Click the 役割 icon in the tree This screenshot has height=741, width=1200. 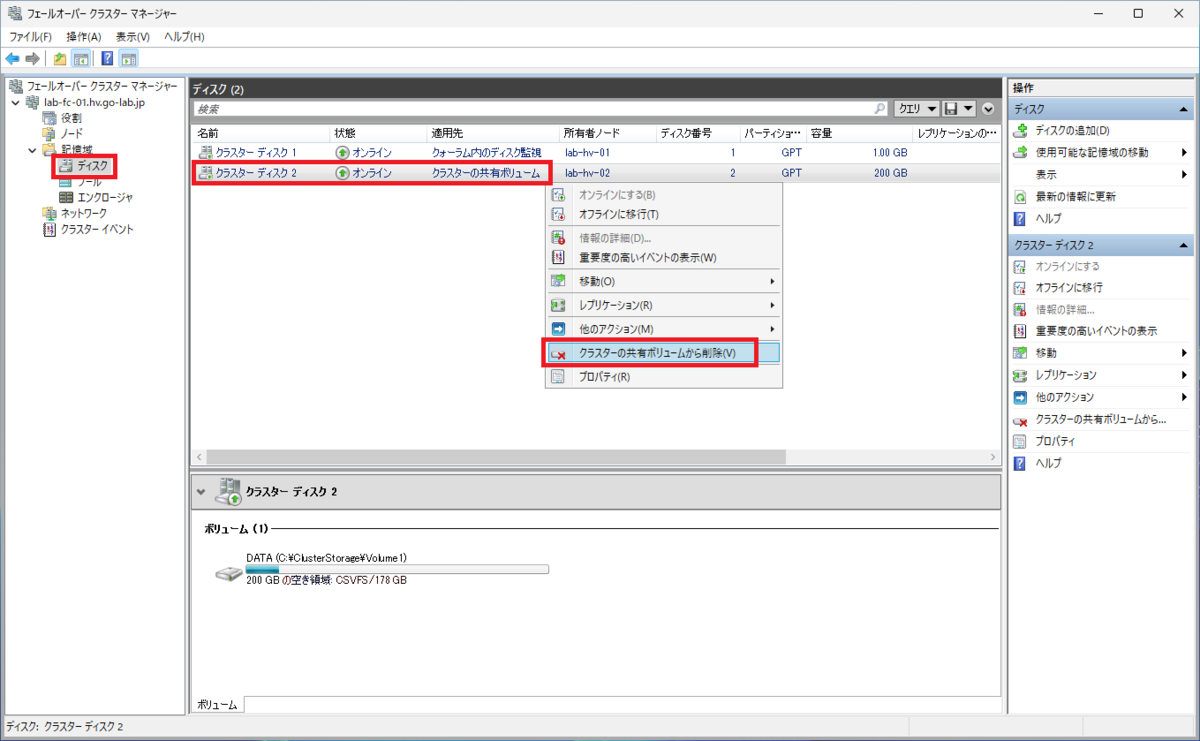tap(49, 118)
